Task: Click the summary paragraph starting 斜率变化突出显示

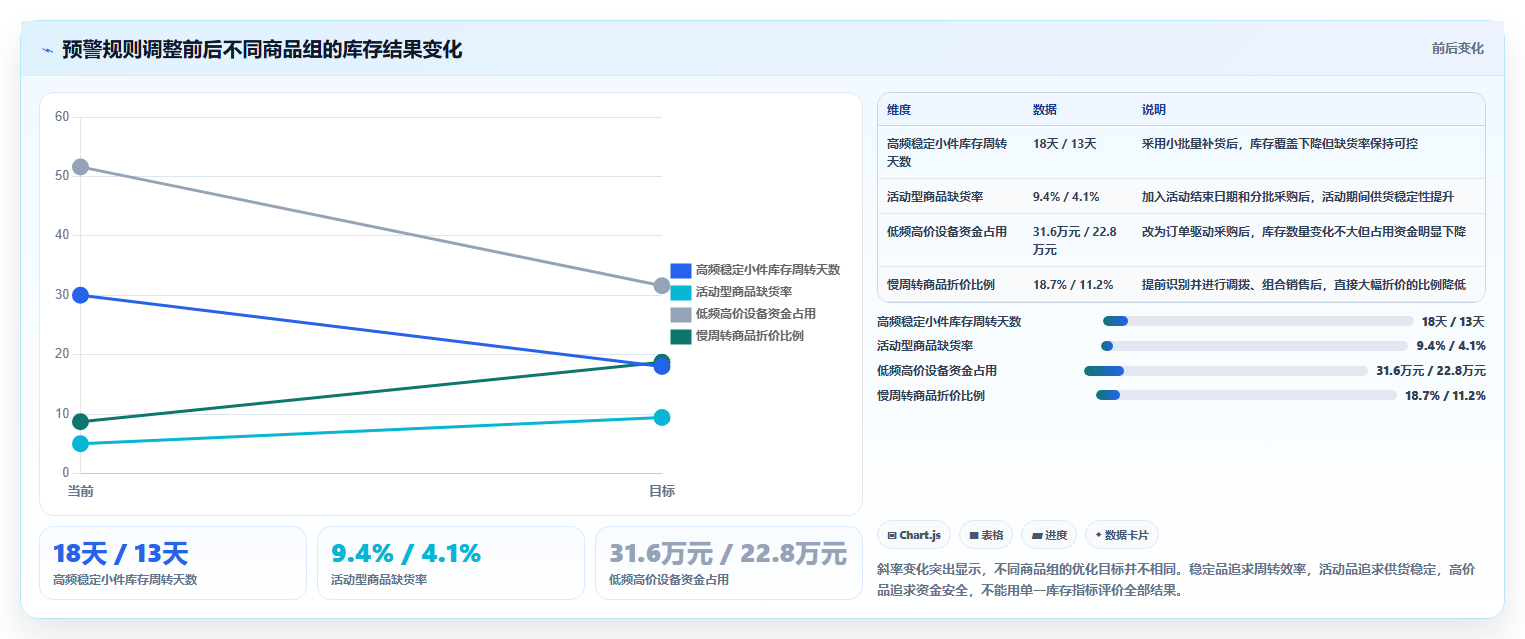Action: tap(1176, 579)
